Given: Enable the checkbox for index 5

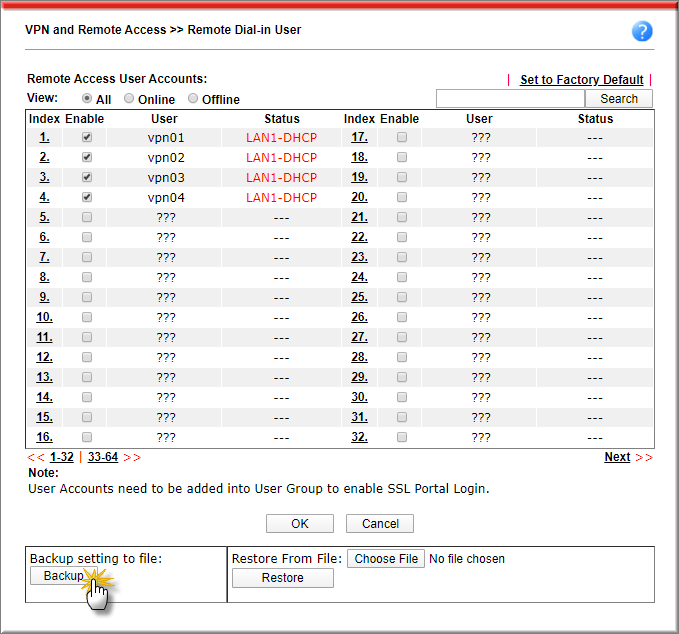Looking at the screenshot, I should (x=87, y=217).
